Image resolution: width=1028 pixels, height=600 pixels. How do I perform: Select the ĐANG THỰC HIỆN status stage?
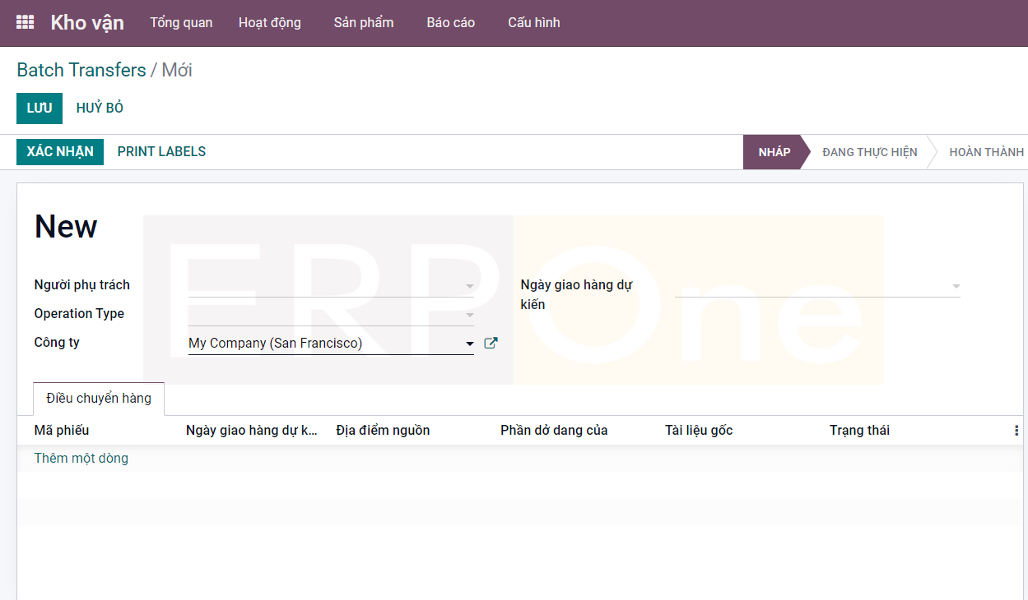(869, 152)
